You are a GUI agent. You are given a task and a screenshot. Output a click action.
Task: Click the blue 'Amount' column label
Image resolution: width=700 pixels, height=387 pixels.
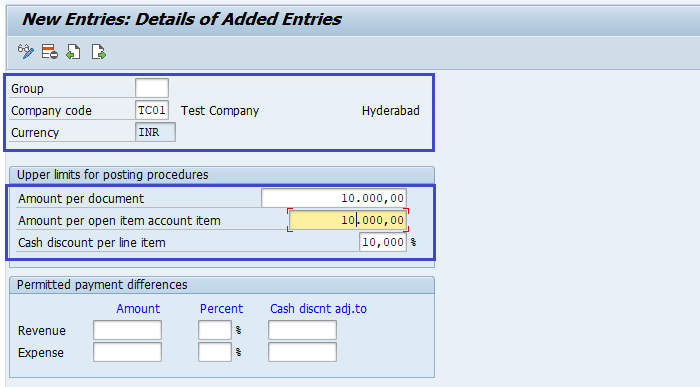(x=138, y=308)
